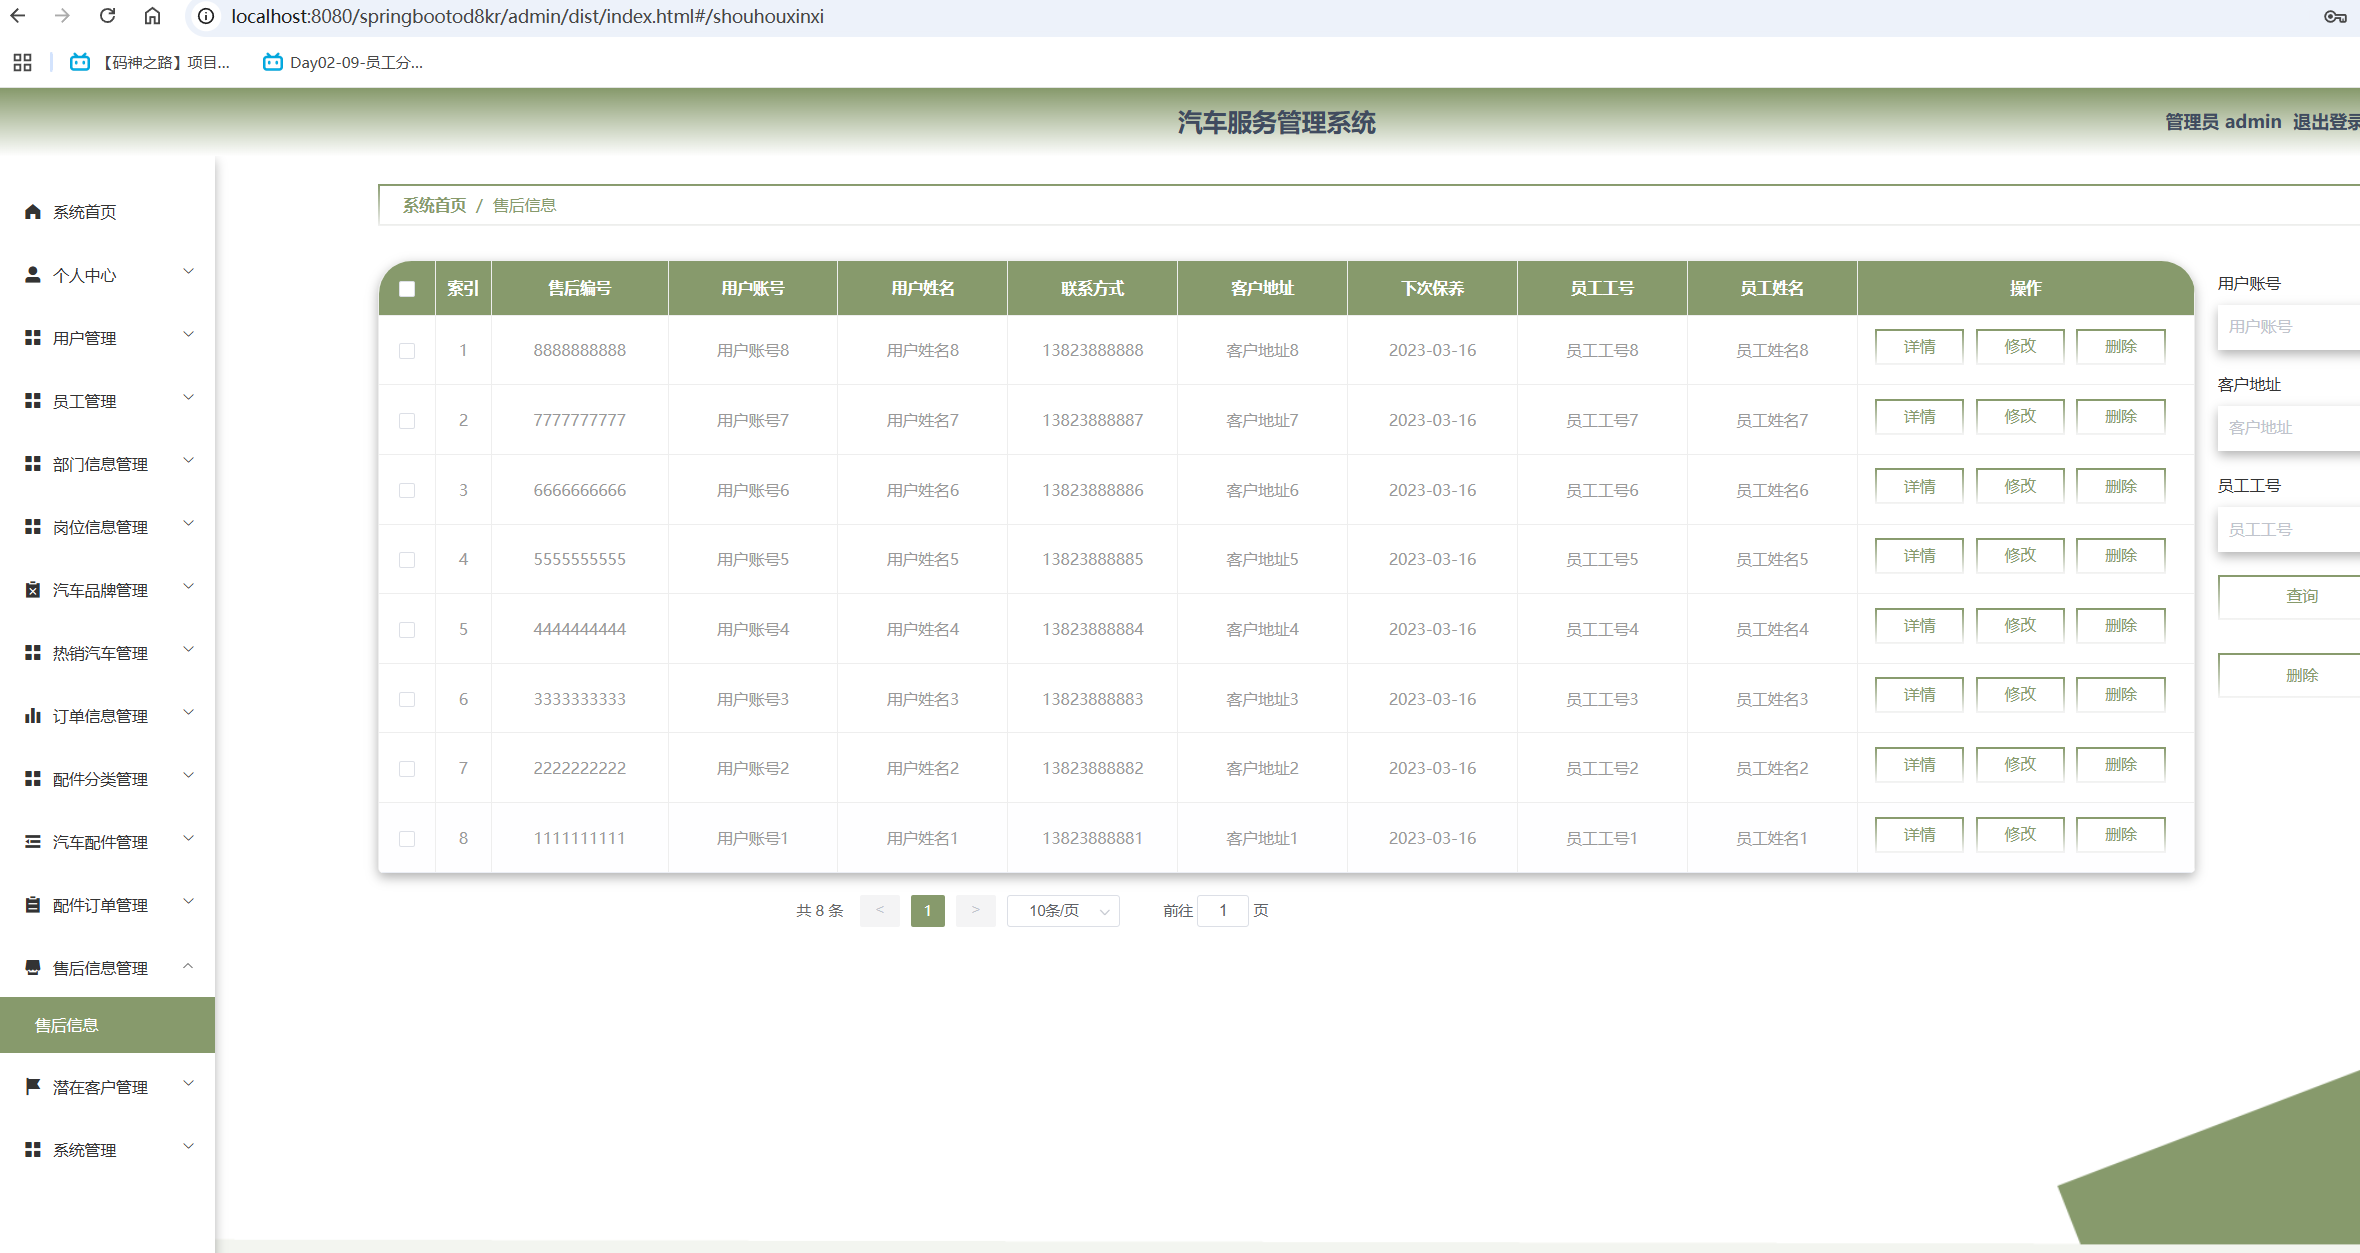This screenshot has width=2360, height=1253.
Task: Click the 部门信息管理 grid icon
Action: click(x=33, y=463)
